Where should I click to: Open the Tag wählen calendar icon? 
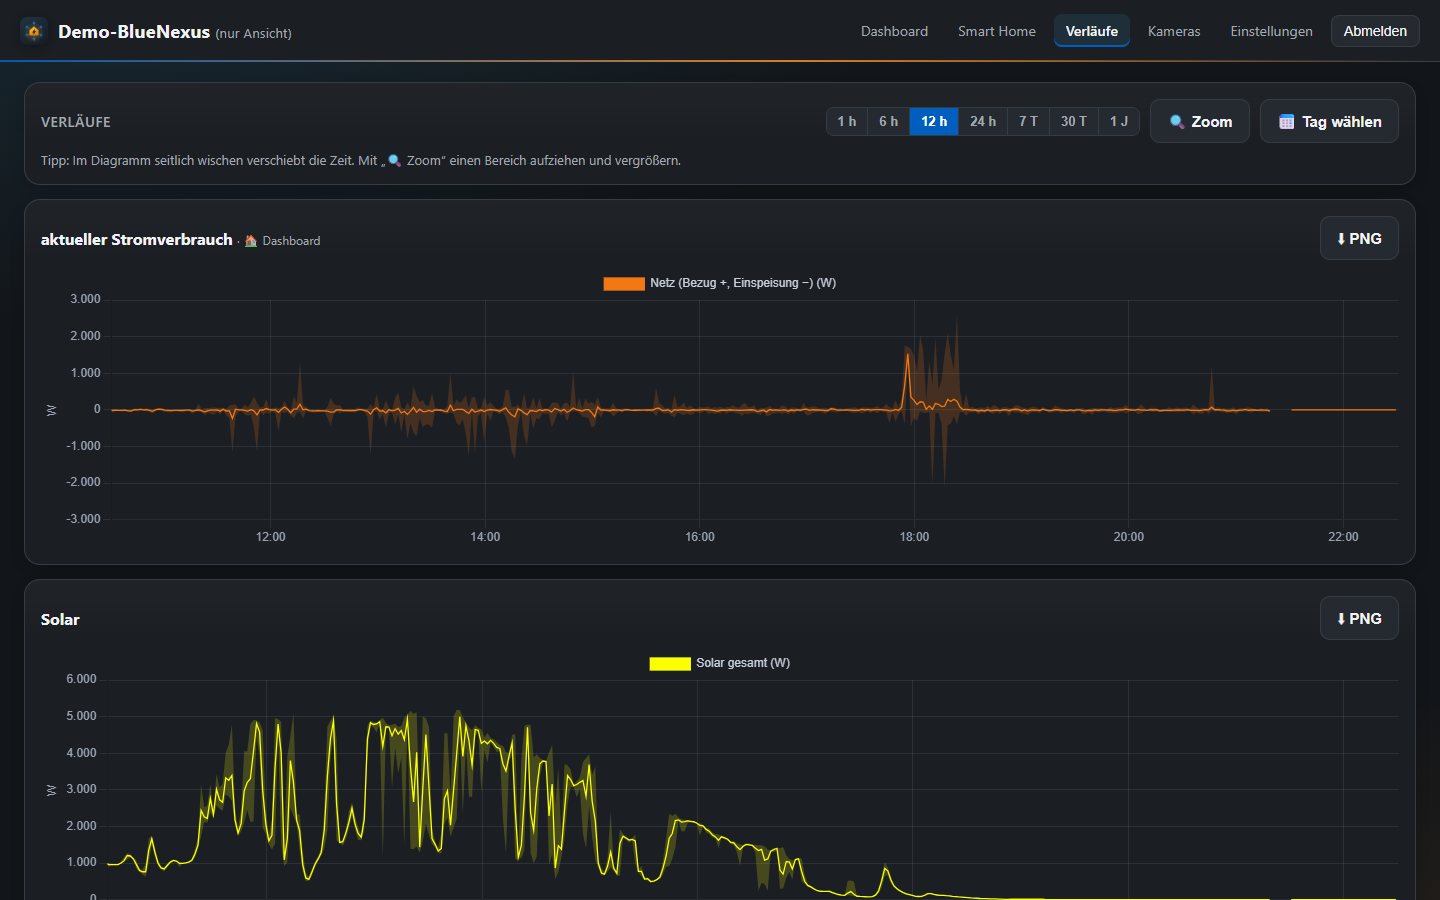(x=1287, y=122)
